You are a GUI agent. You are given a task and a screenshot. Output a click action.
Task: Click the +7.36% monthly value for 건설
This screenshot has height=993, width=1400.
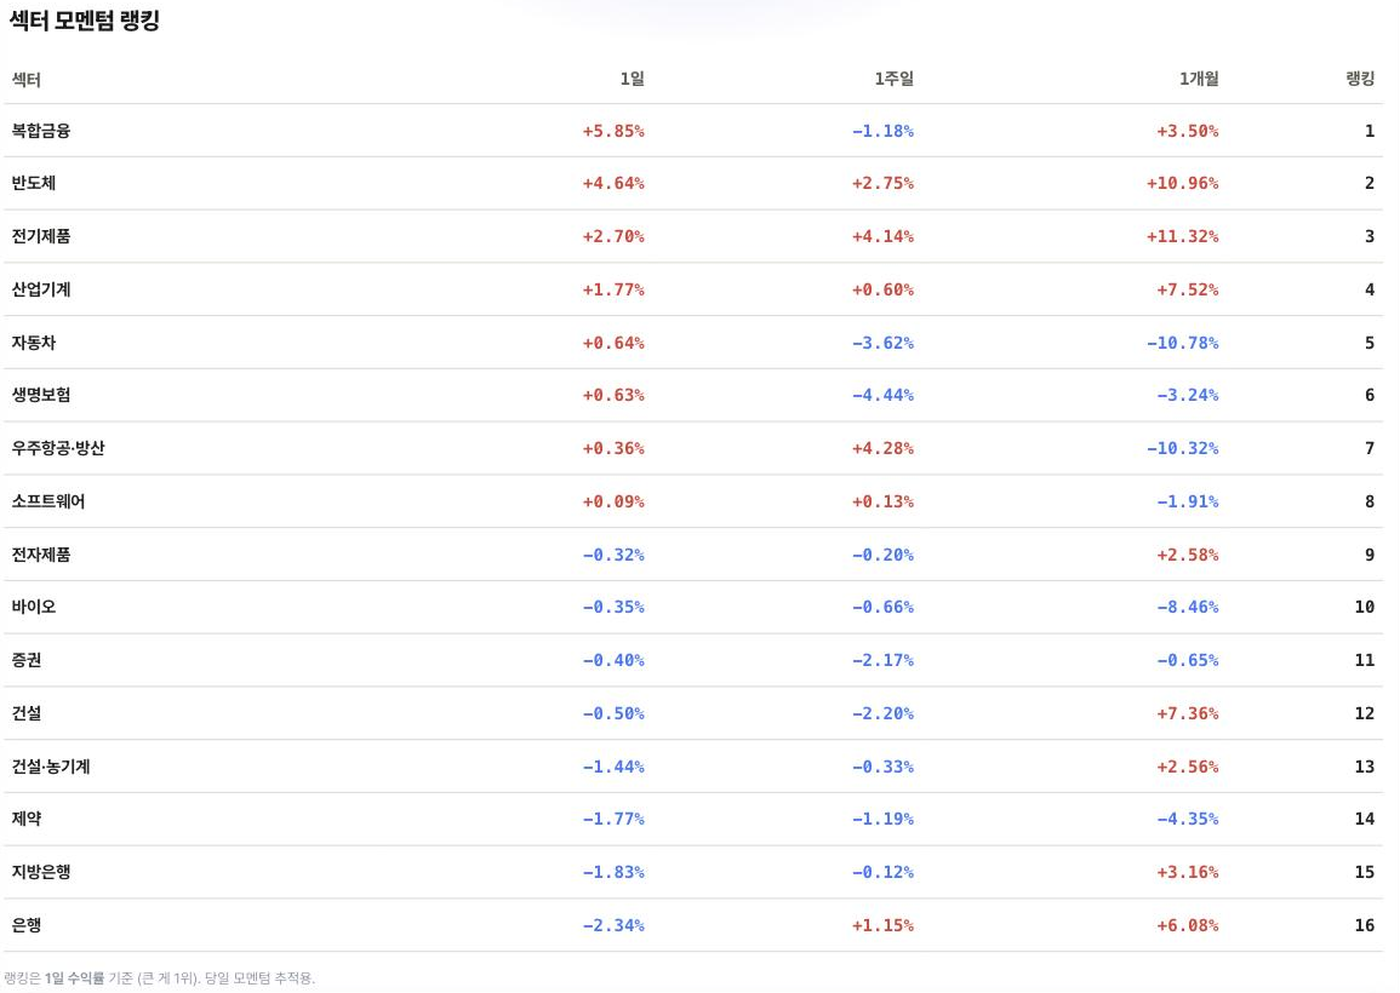pyautogui.click(x=1187, y=713)
